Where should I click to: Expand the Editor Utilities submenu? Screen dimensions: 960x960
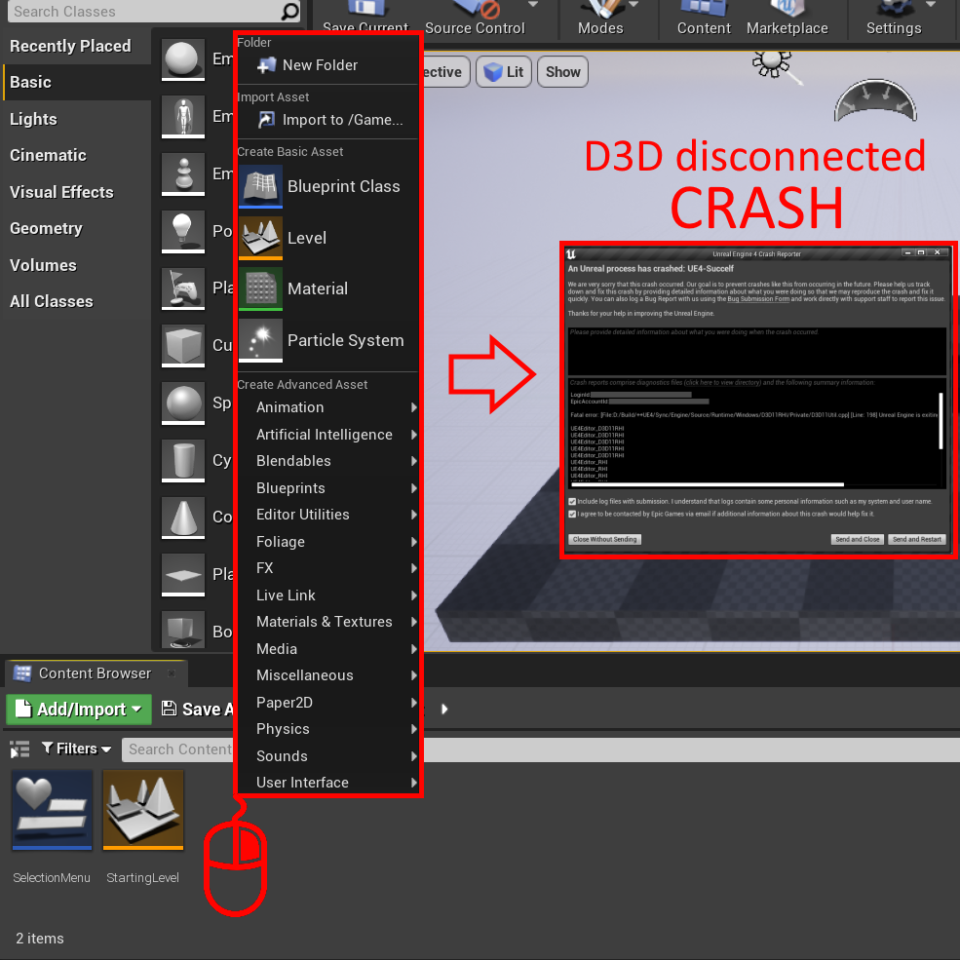pyautogui.click(x=329, y=515)
